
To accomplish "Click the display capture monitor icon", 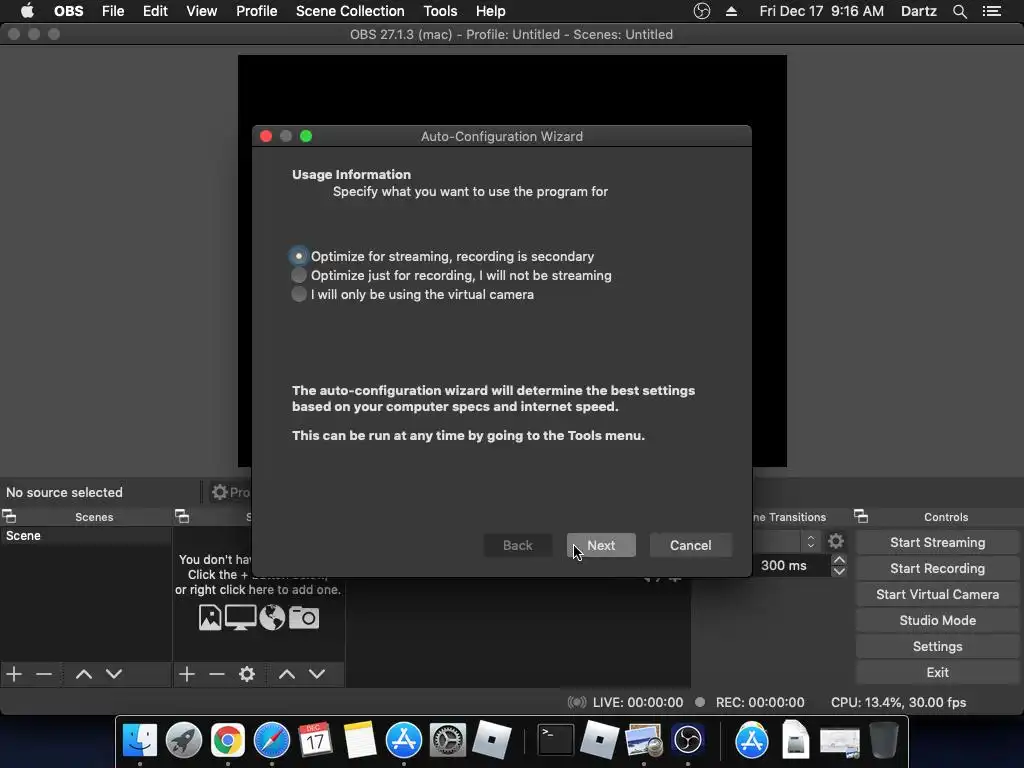I will [240, 617].
